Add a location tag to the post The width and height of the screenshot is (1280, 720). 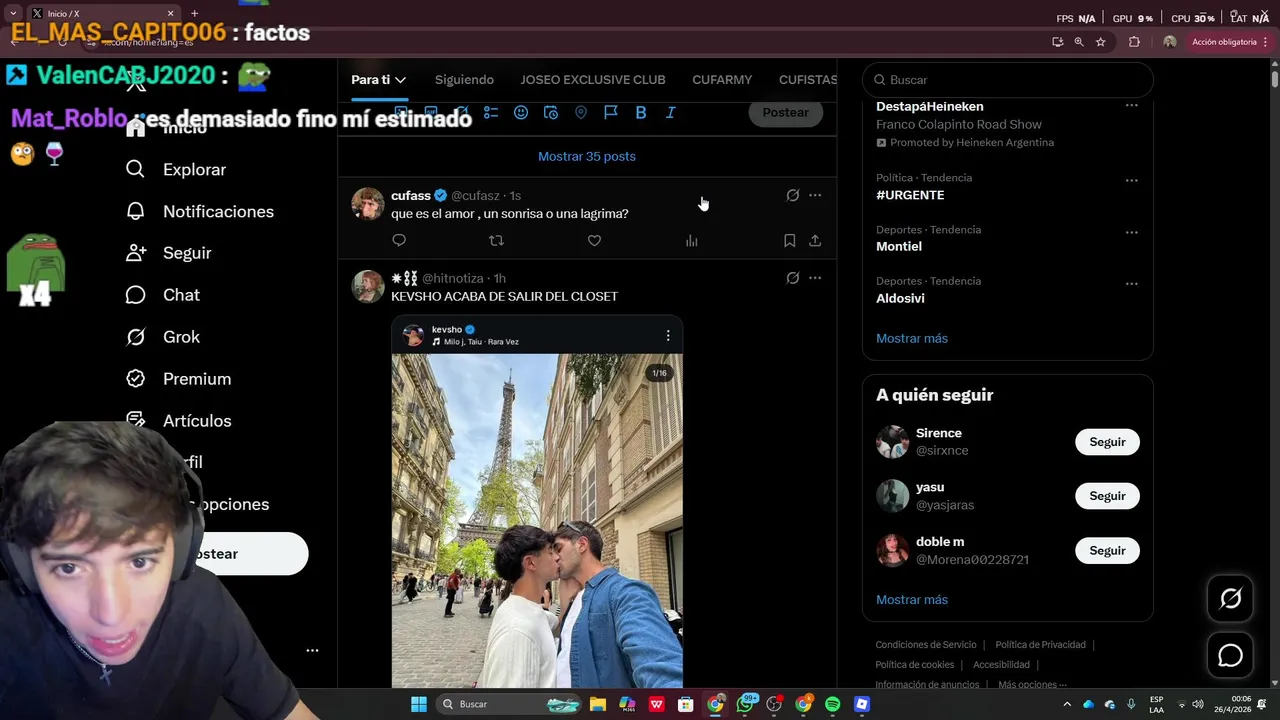pos(581,113)
